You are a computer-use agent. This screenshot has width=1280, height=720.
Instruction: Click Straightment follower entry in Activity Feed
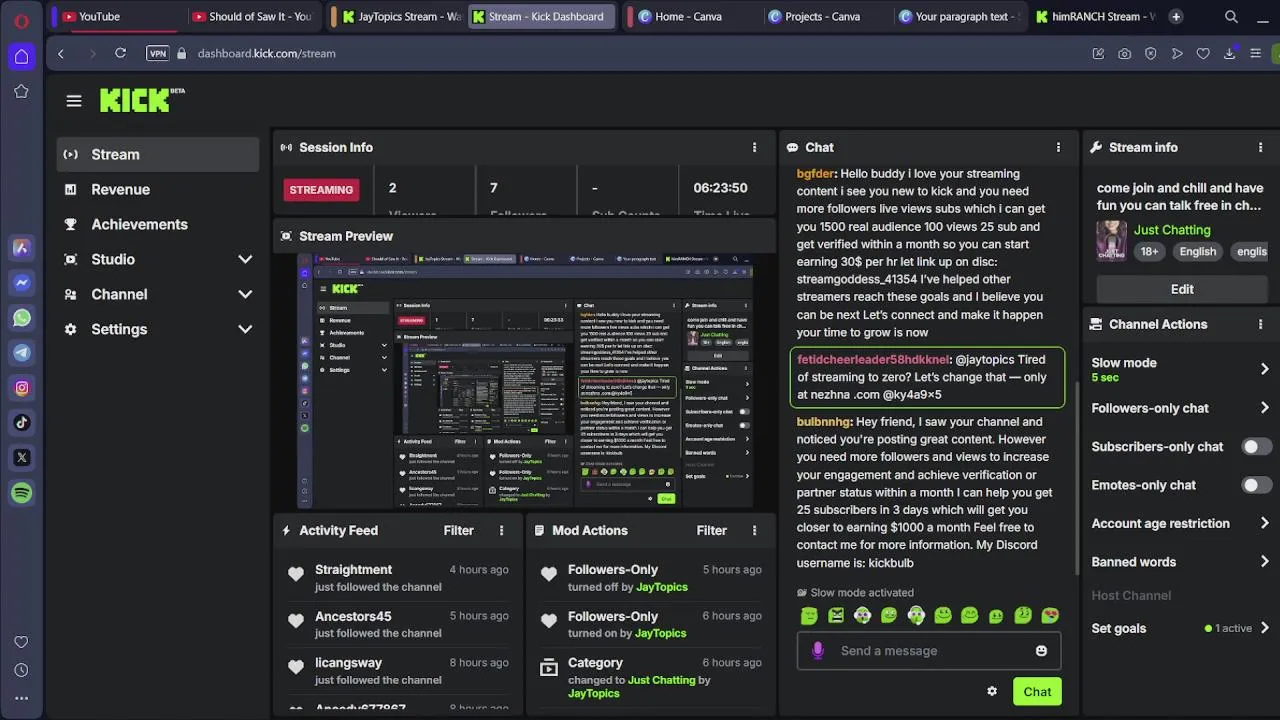398,578
